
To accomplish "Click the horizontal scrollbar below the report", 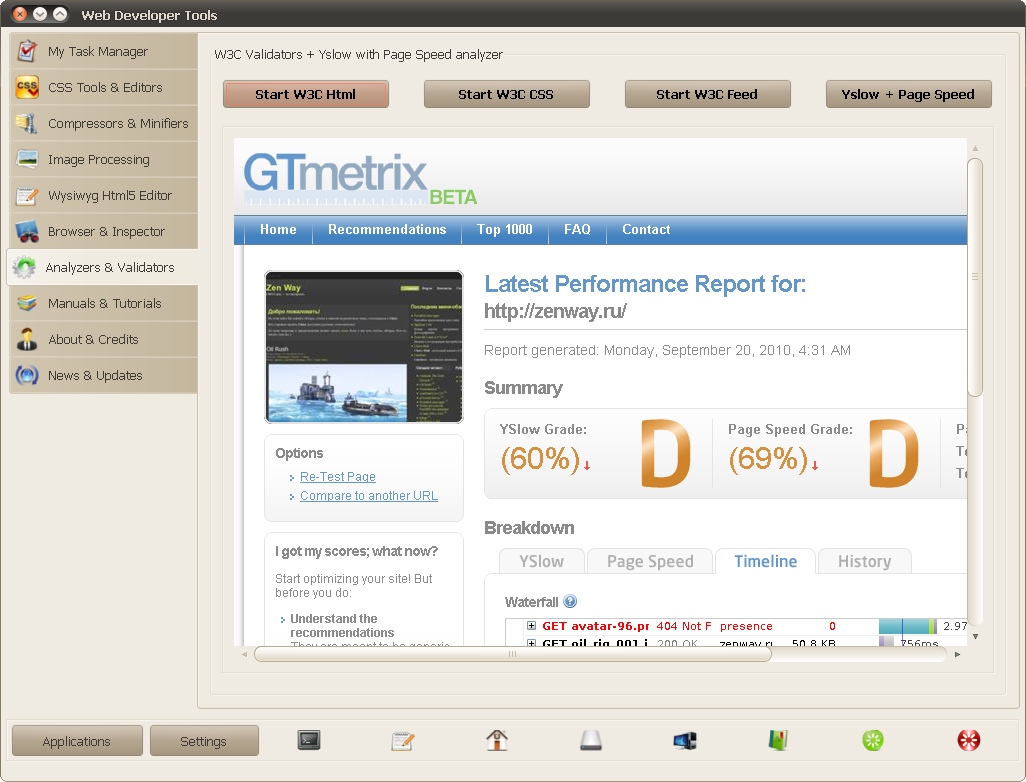I will (513, 654).
